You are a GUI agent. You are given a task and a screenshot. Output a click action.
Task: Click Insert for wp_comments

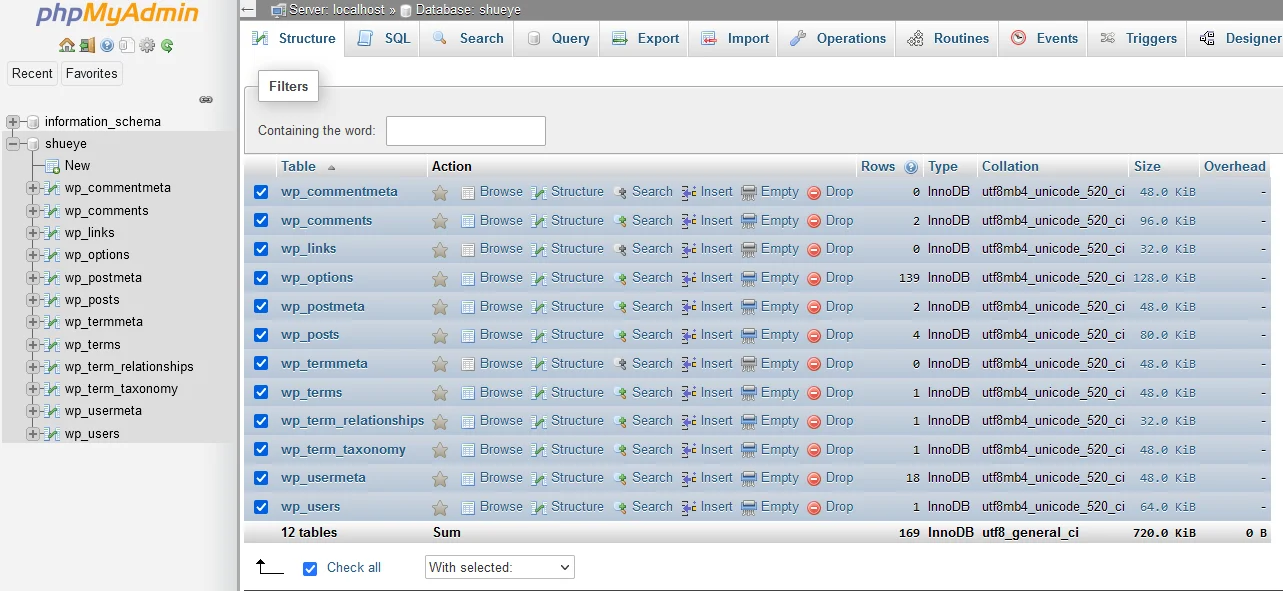[x=707, y=221]
